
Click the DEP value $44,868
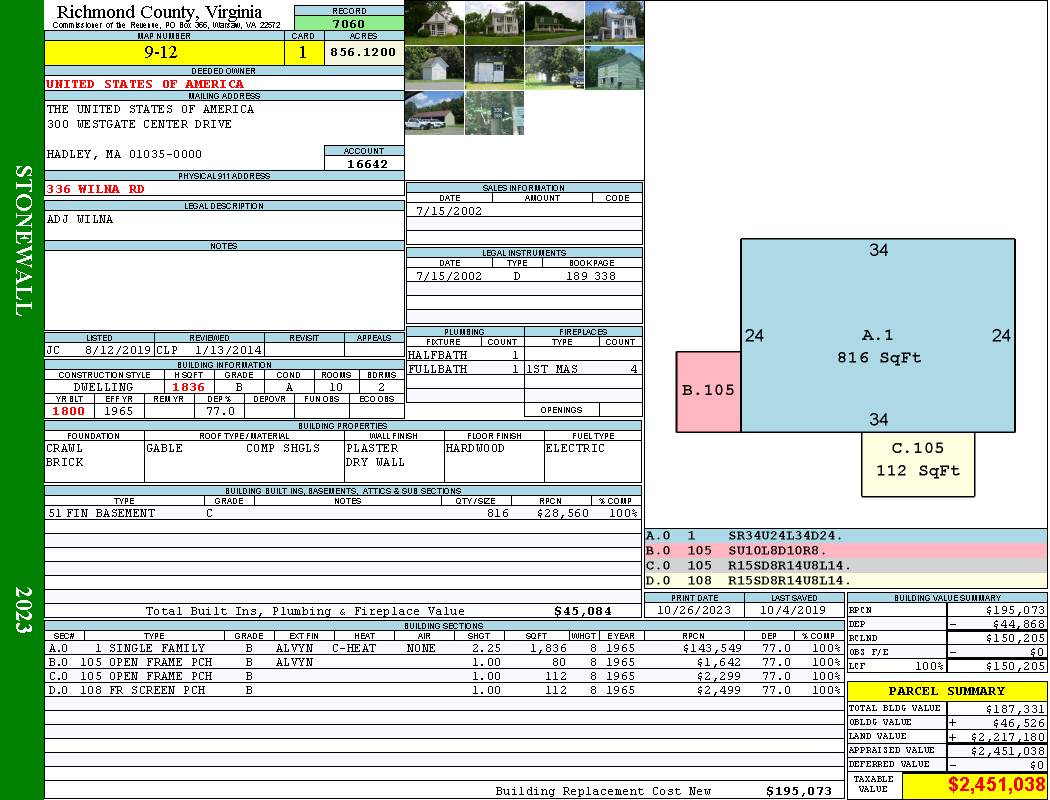point(1019,625)
